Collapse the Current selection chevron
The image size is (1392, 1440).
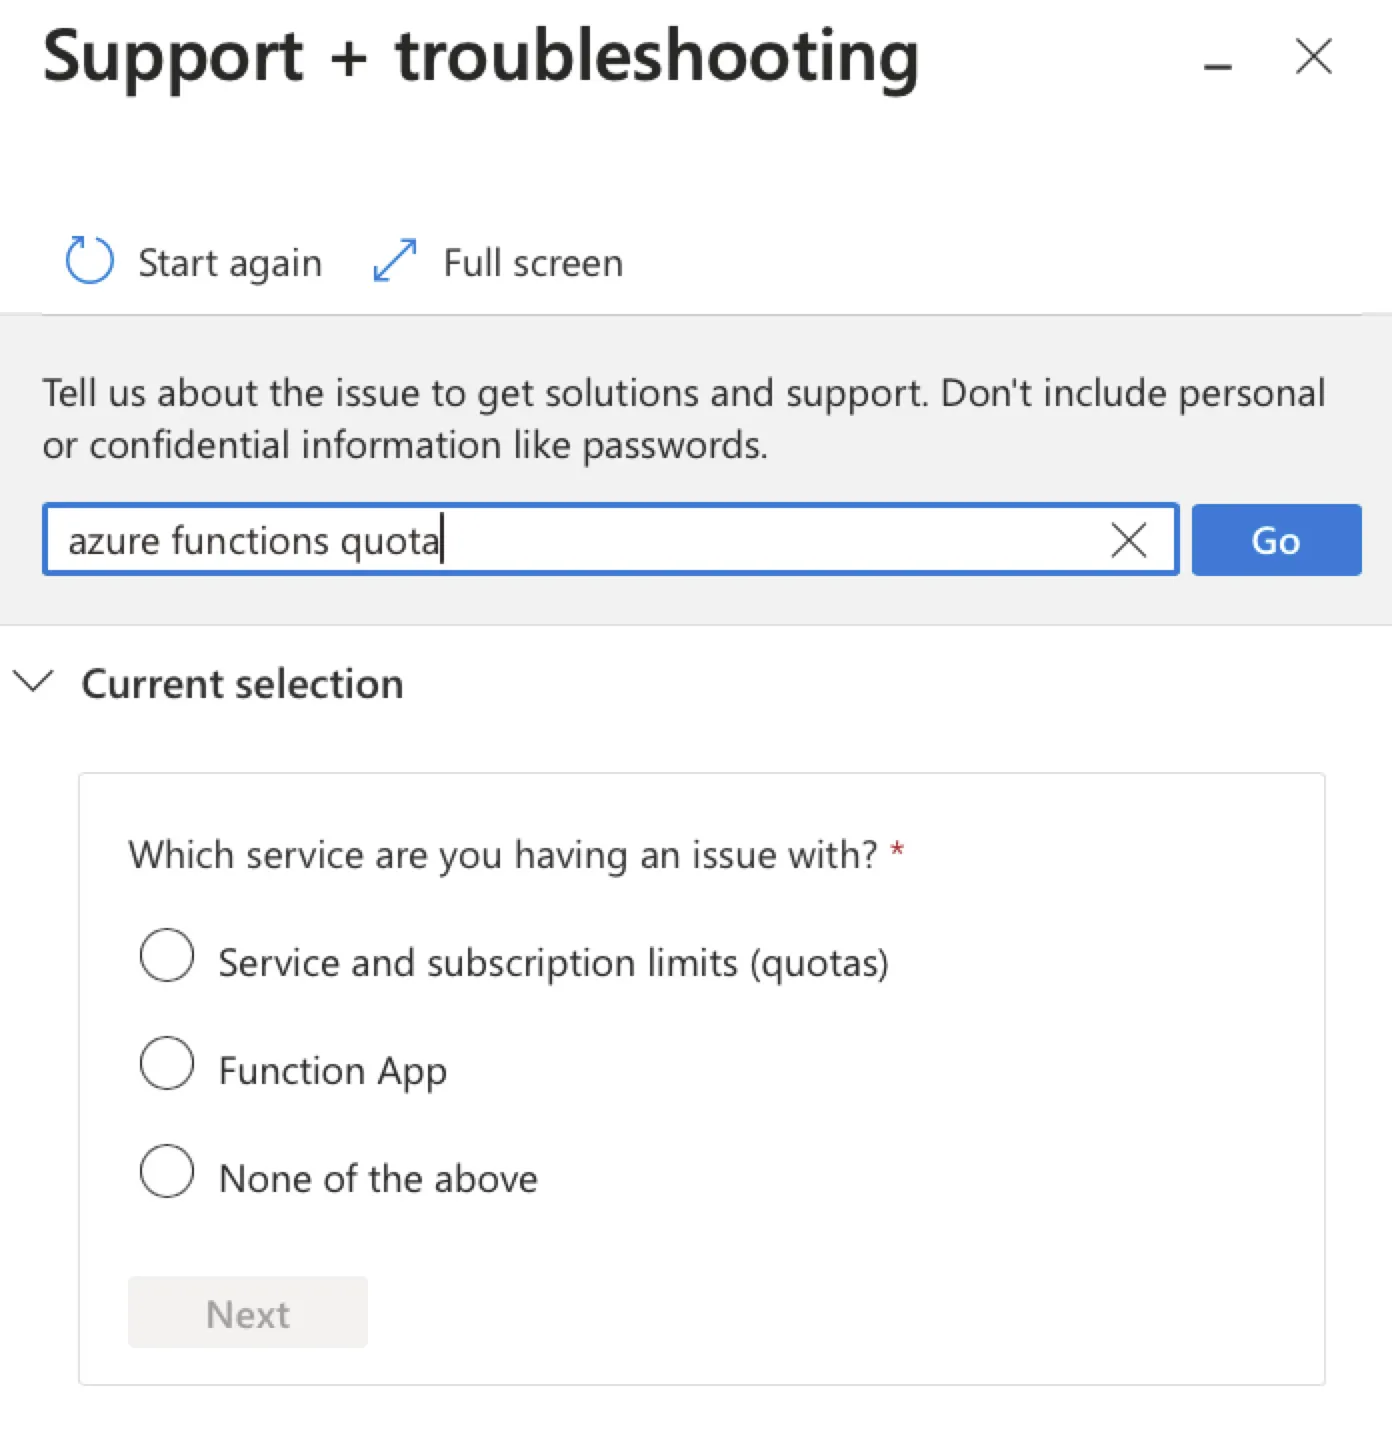(x=33, y=682)
